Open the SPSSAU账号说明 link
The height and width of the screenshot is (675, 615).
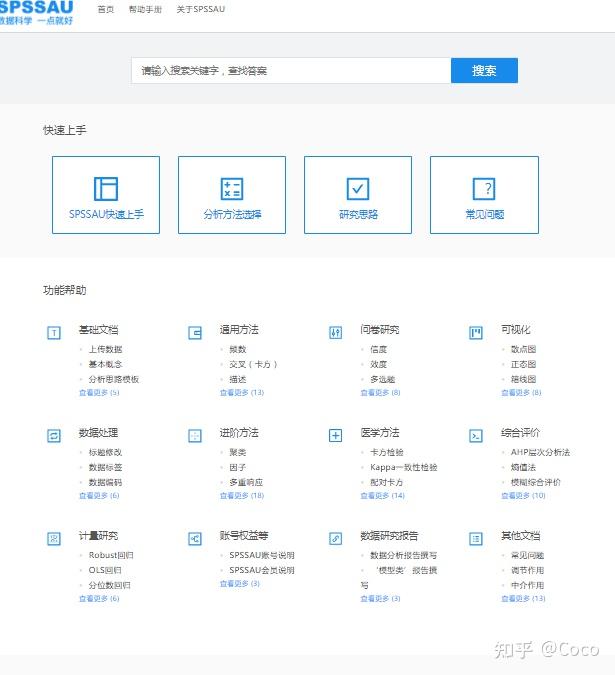262,555
